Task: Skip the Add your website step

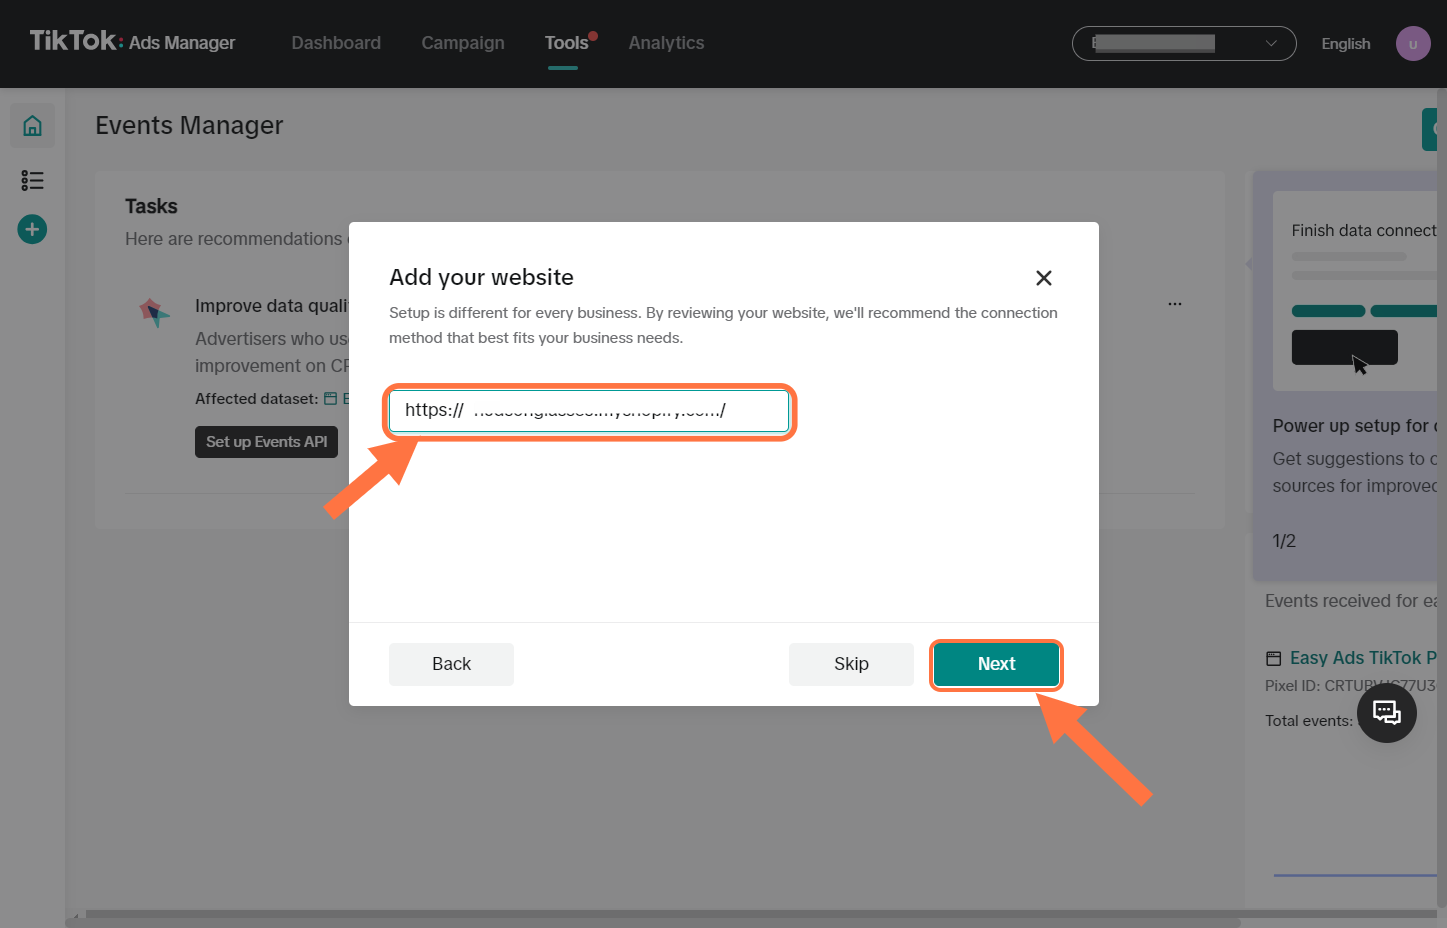Action: point(850,664)
